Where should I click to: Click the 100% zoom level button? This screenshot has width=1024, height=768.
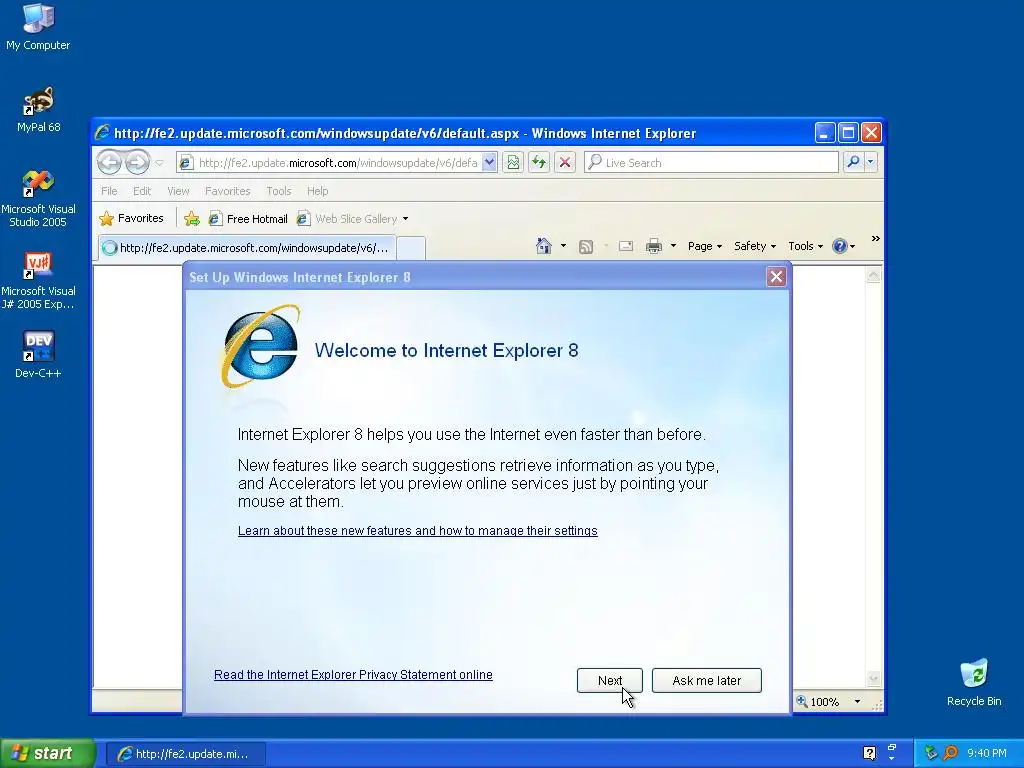pyautogui.click(x=820, y=701)
